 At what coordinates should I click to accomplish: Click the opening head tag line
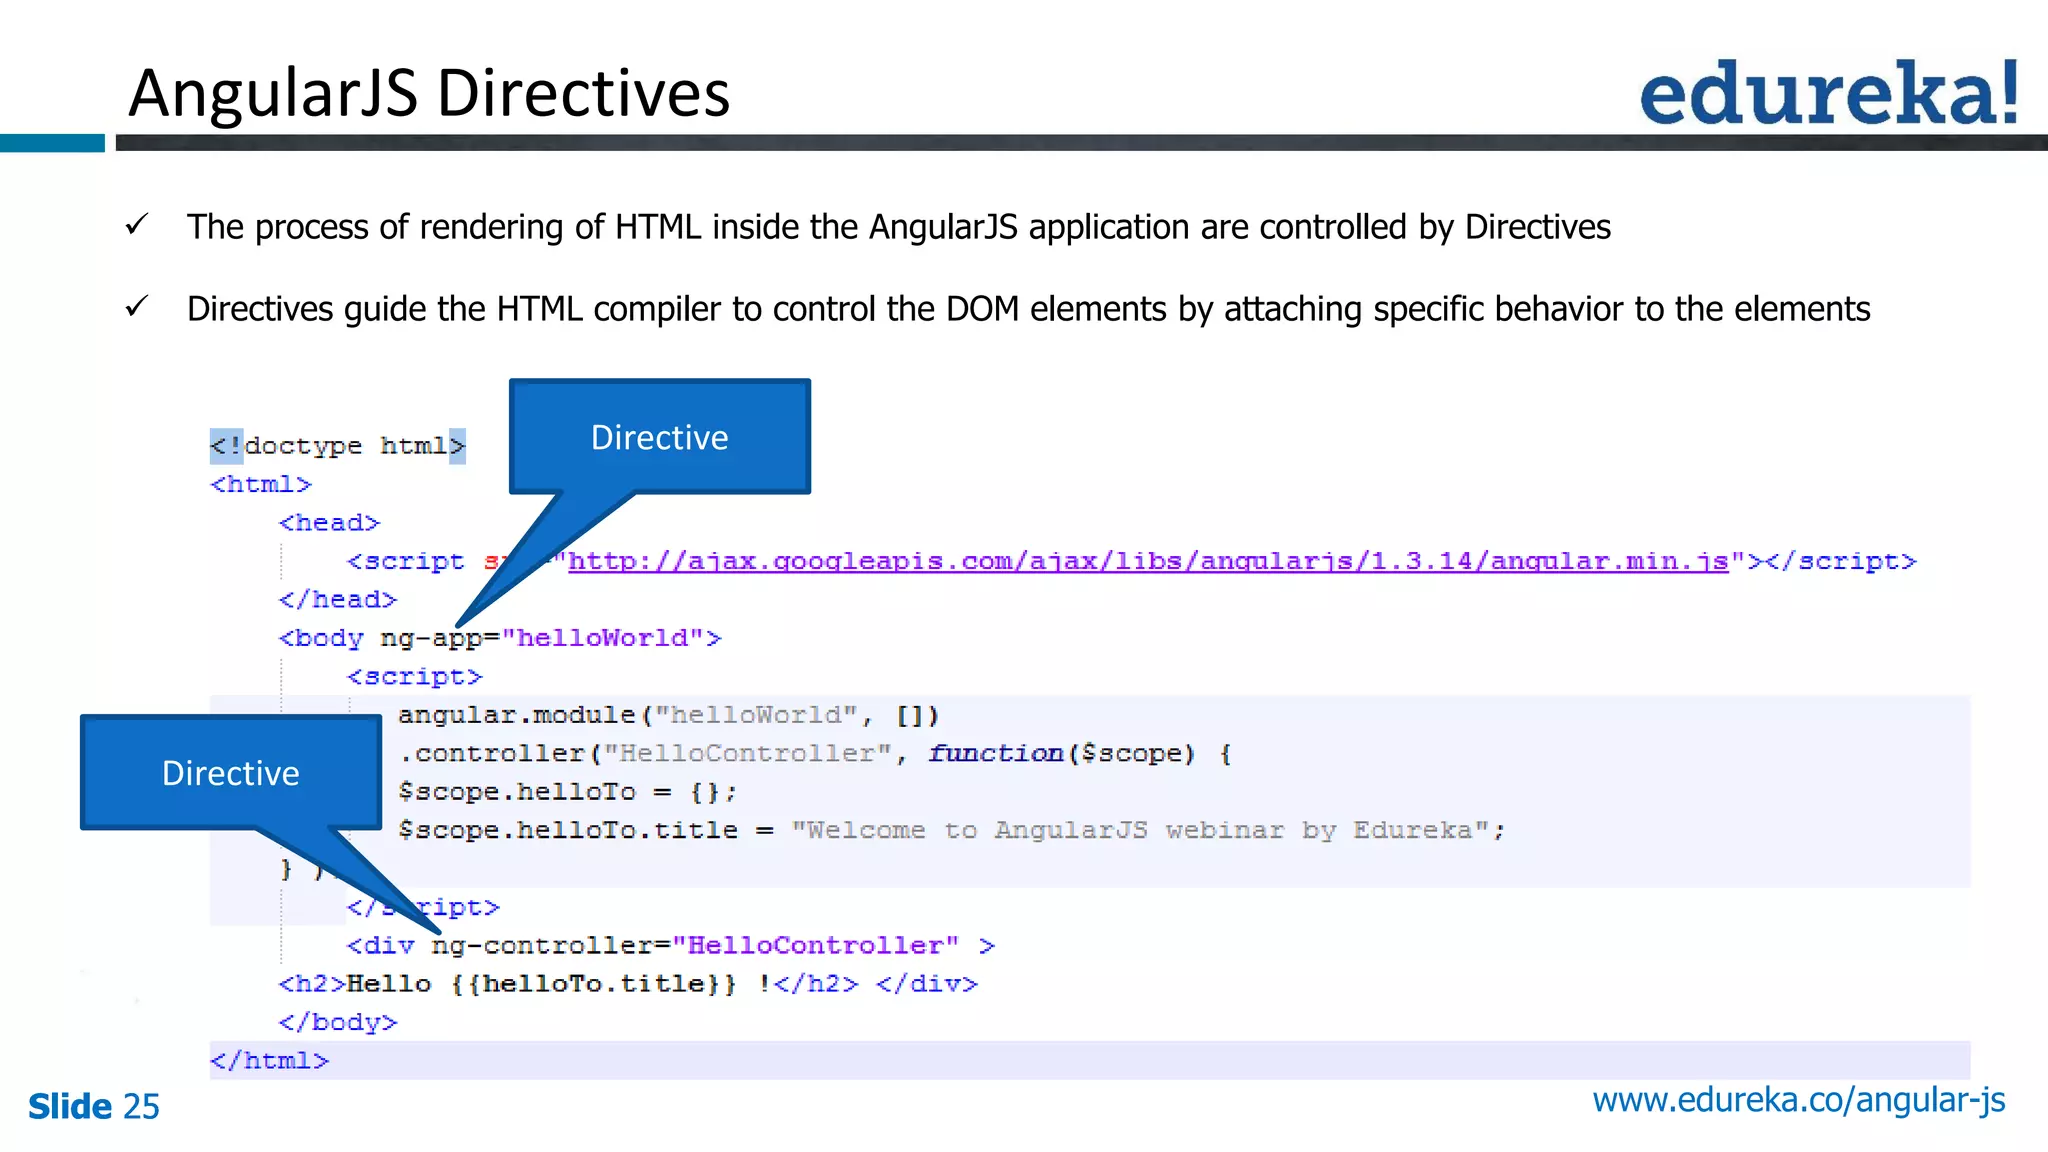click(329, 523)
